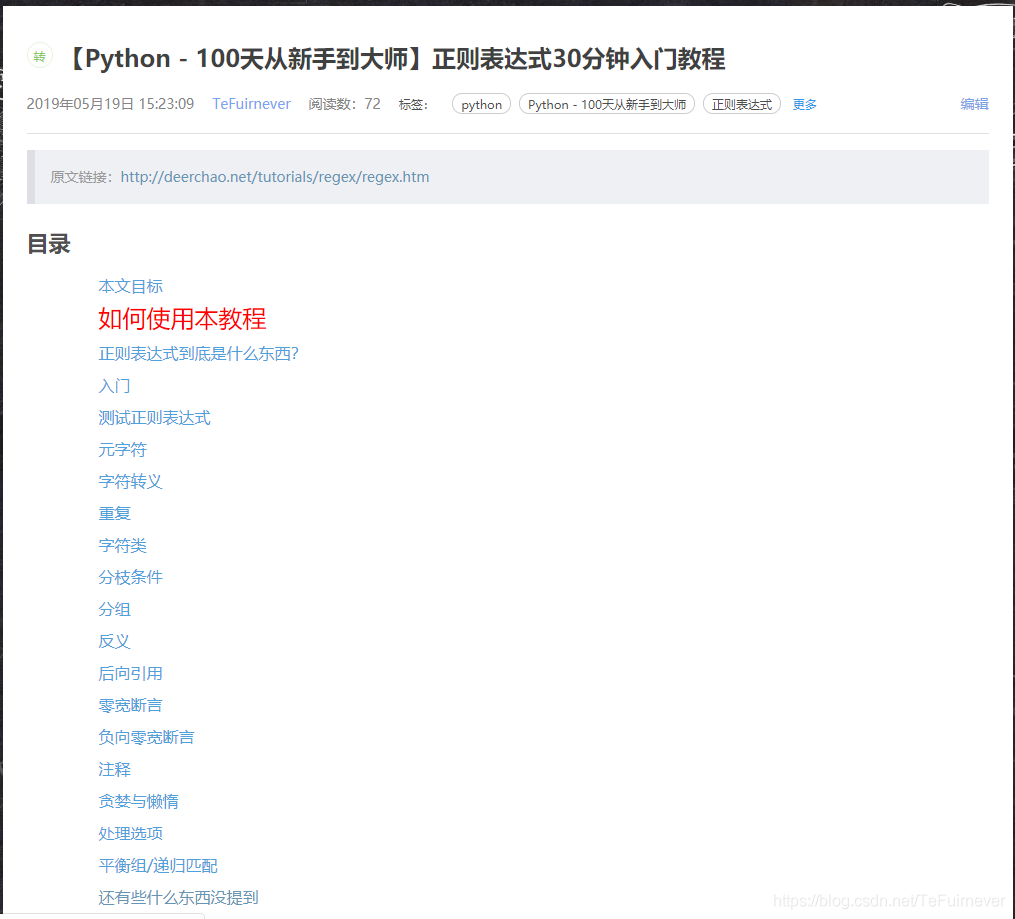The image size is (1015, 919).
Task: Open the Python - 100天从新手到大师 tag
Action: [x=606, y=103]
